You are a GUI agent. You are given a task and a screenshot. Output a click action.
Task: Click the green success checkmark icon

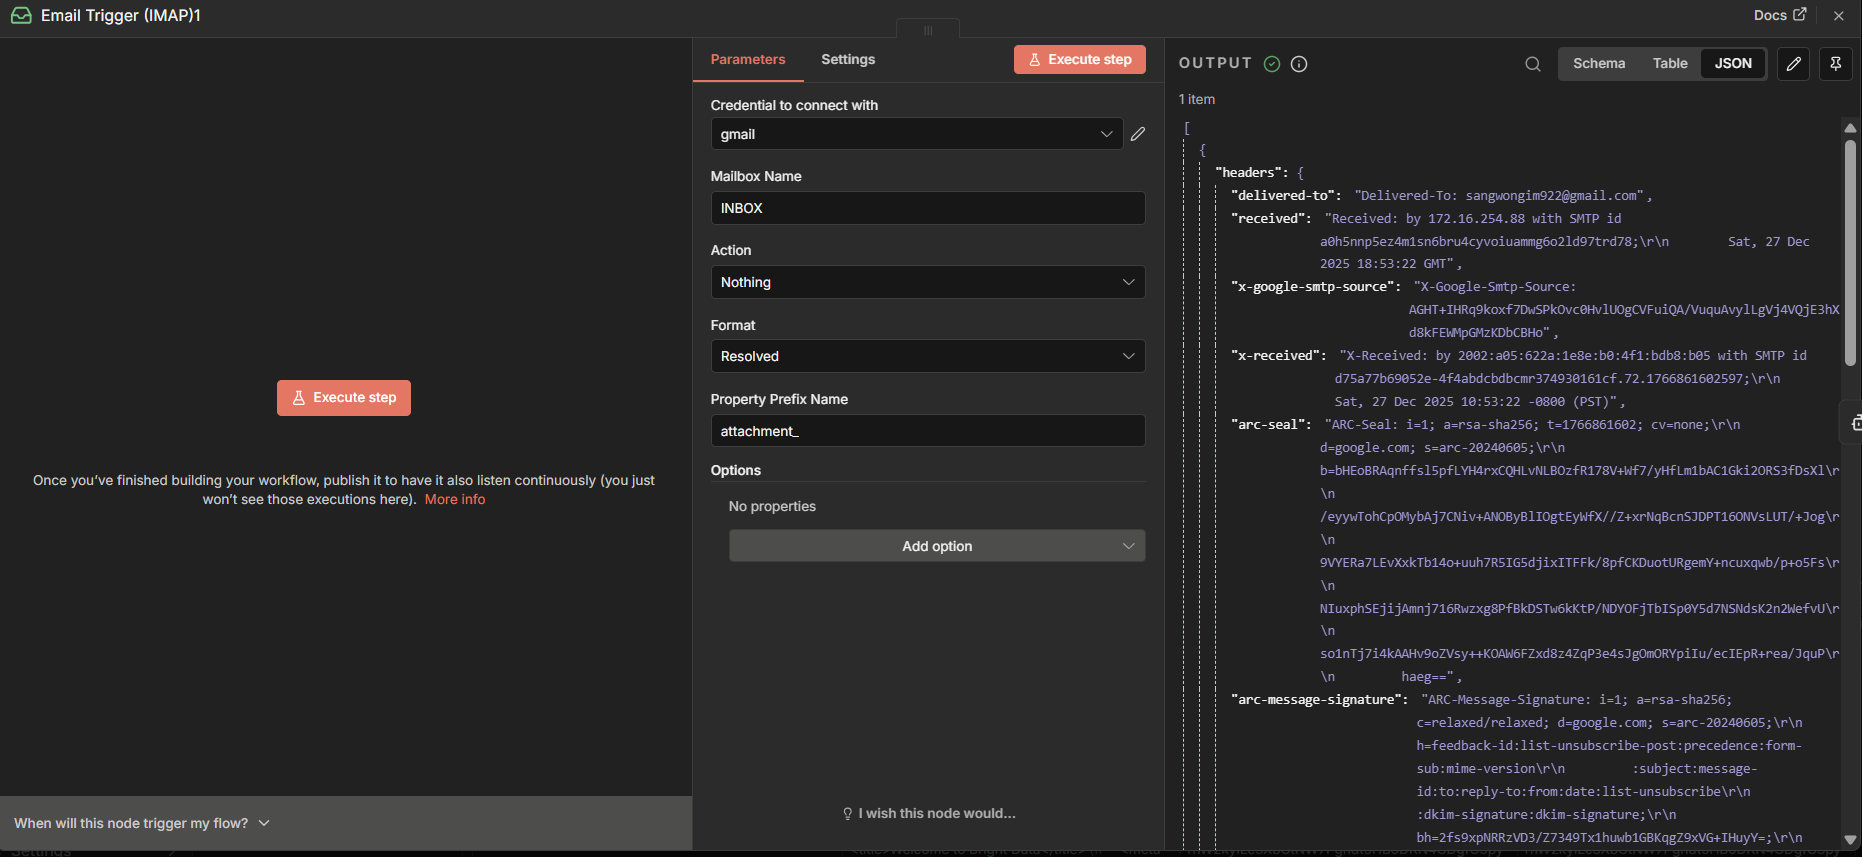click(1272, 64)
